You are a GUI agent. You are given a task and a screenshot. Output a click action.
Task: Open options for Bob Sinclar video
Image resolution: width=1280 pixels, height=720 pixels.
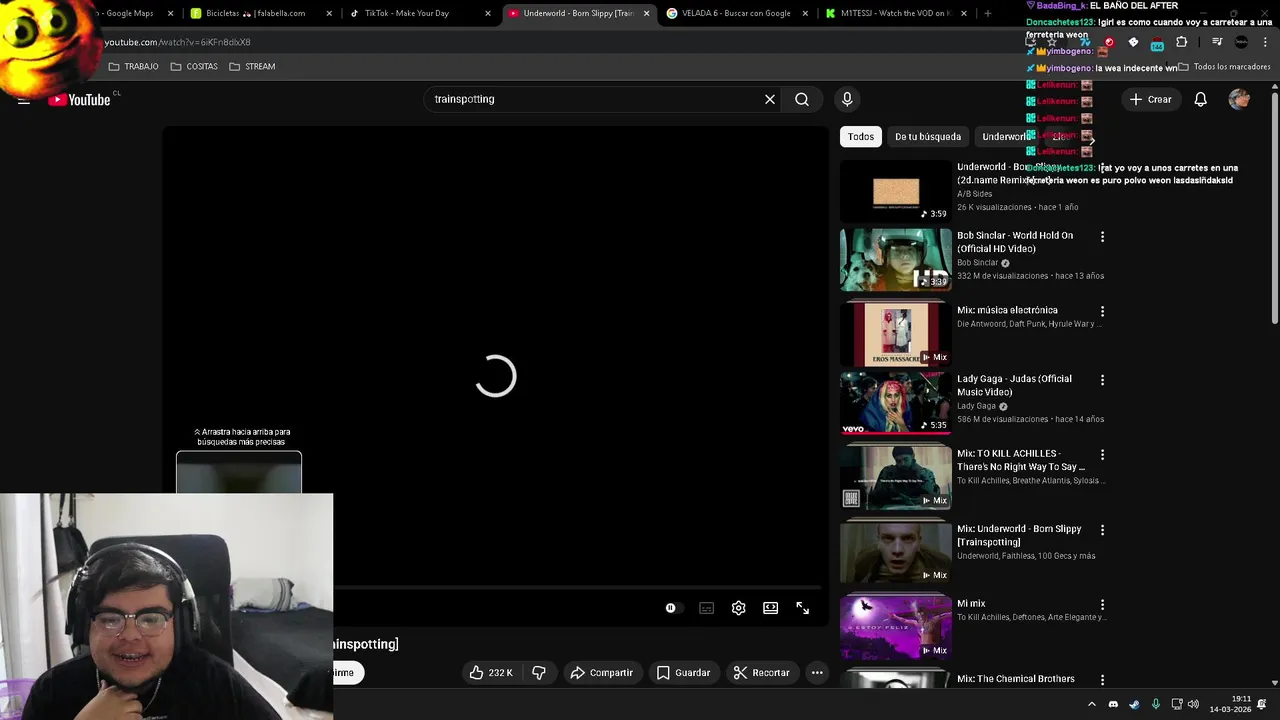point(1102,237)
